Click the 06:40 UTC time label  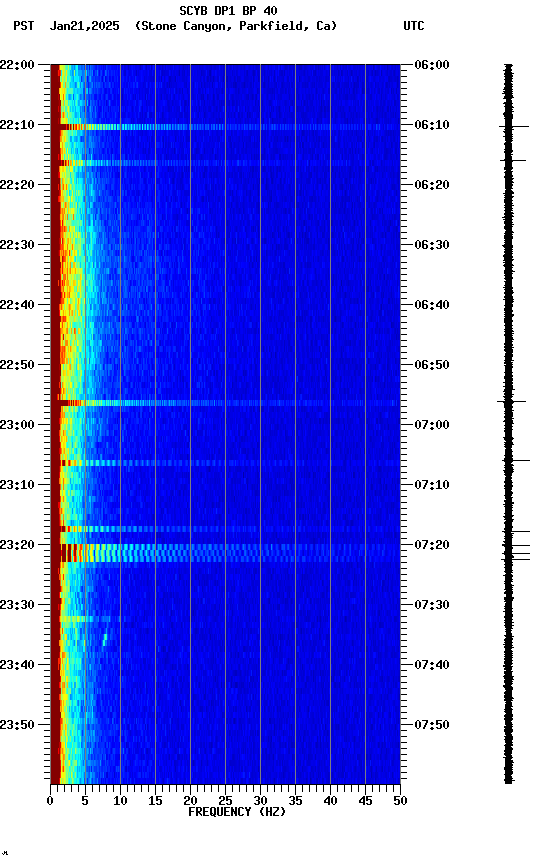point(431,305)
